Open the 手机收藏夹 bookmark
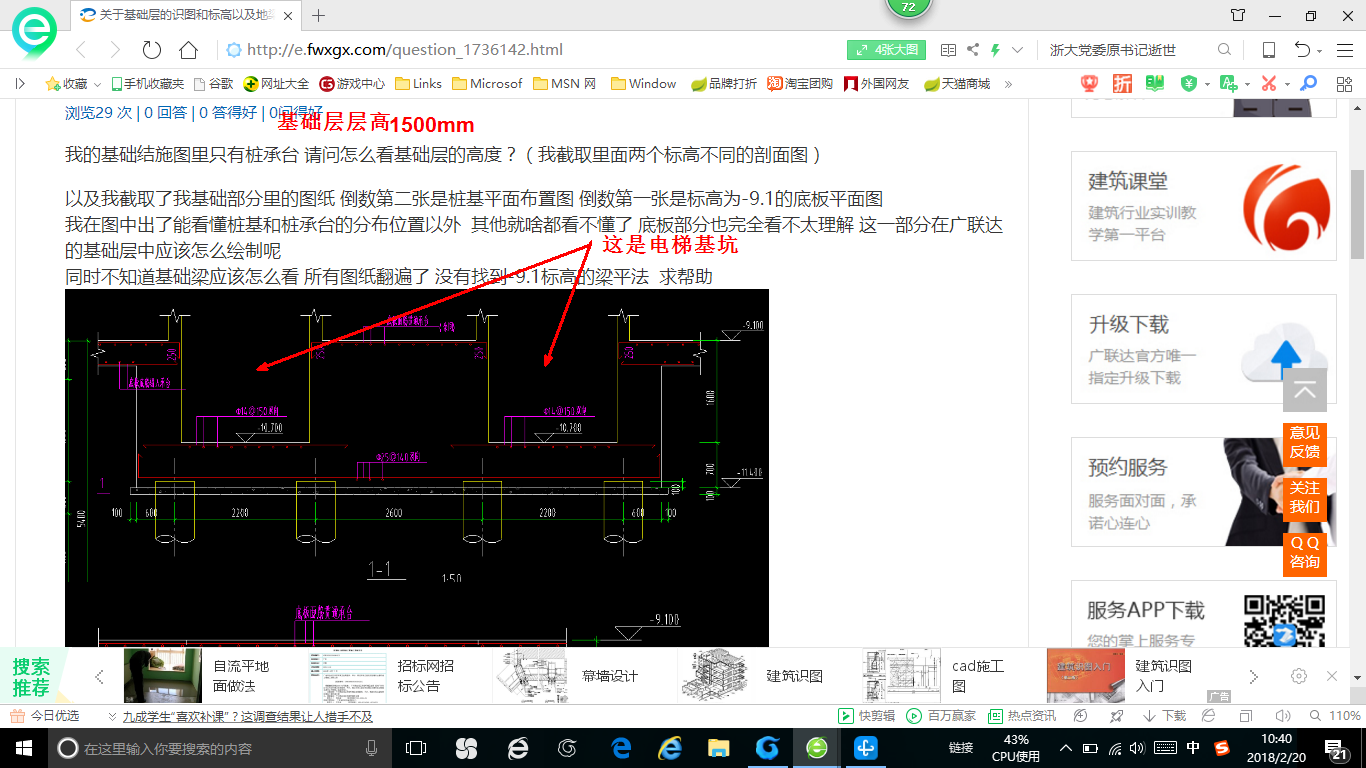Screen dimensions: 1366x768 147,84
